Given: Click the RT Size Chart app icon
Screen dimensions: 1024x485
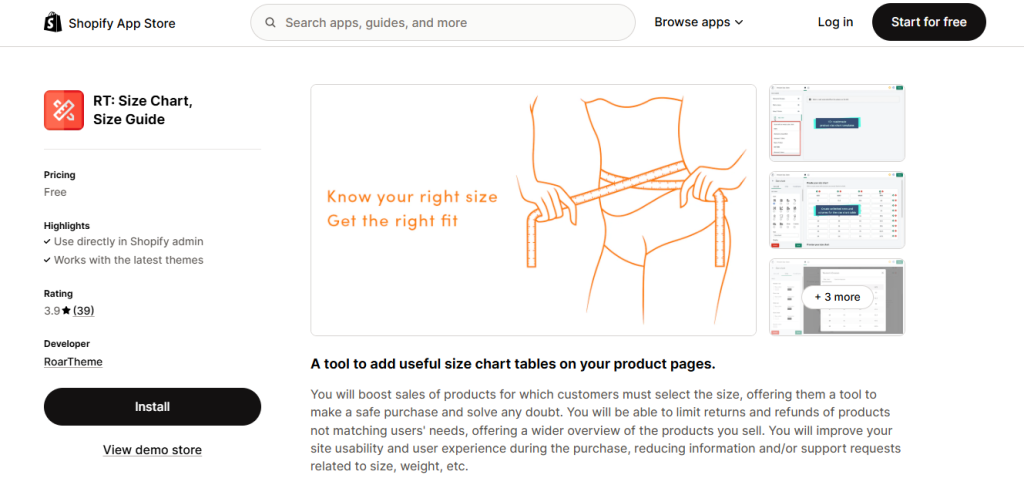Looking at the screenshot, I should click(x=64, y=110).
